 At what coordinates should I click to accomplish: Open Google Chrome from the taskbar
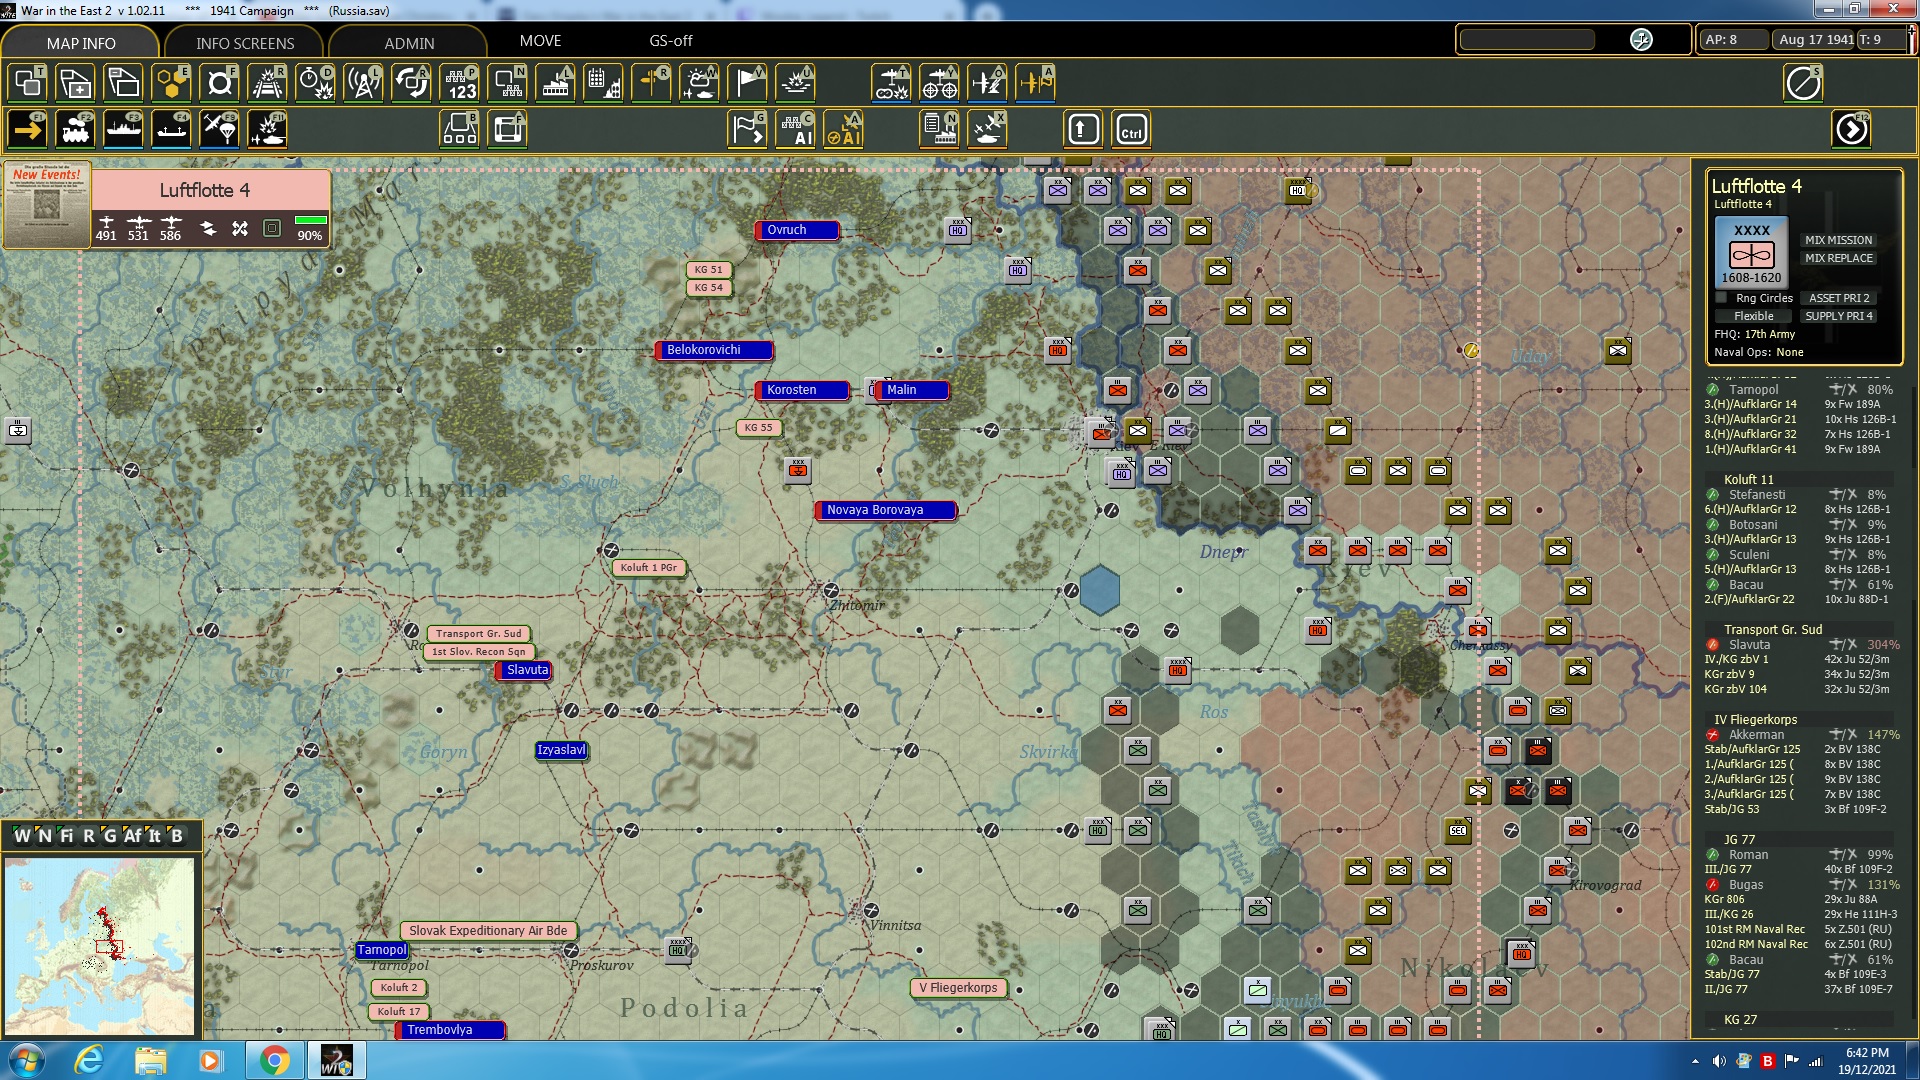point(273,1060)
